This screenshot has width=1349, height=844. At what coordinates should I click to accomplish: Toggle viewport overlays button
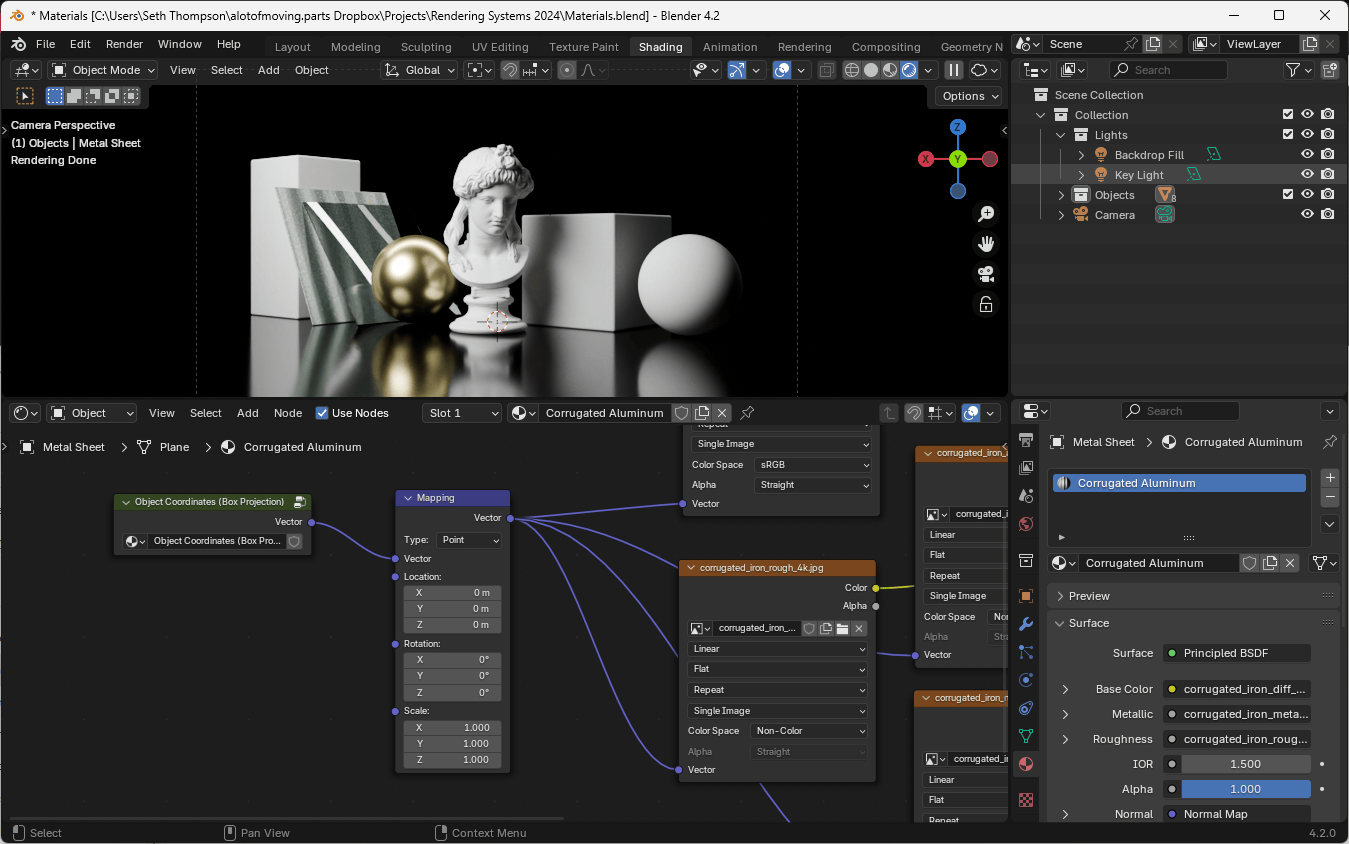pos(783,70)
